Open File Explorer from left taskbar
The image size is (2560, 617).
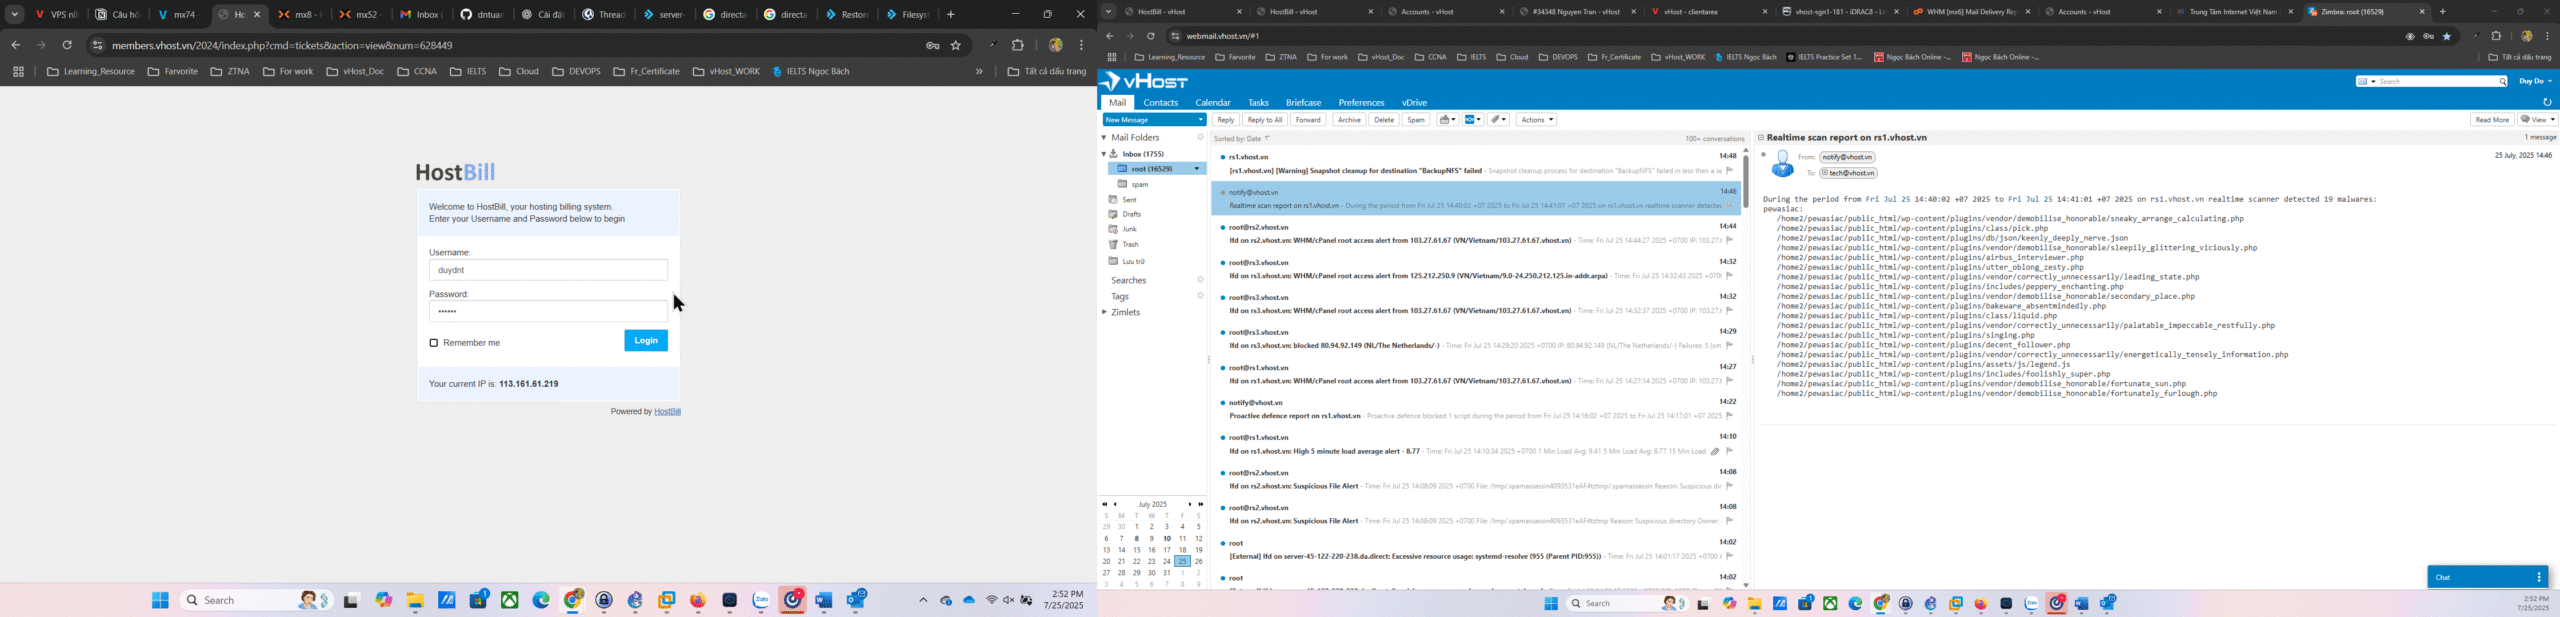[415, 600]
